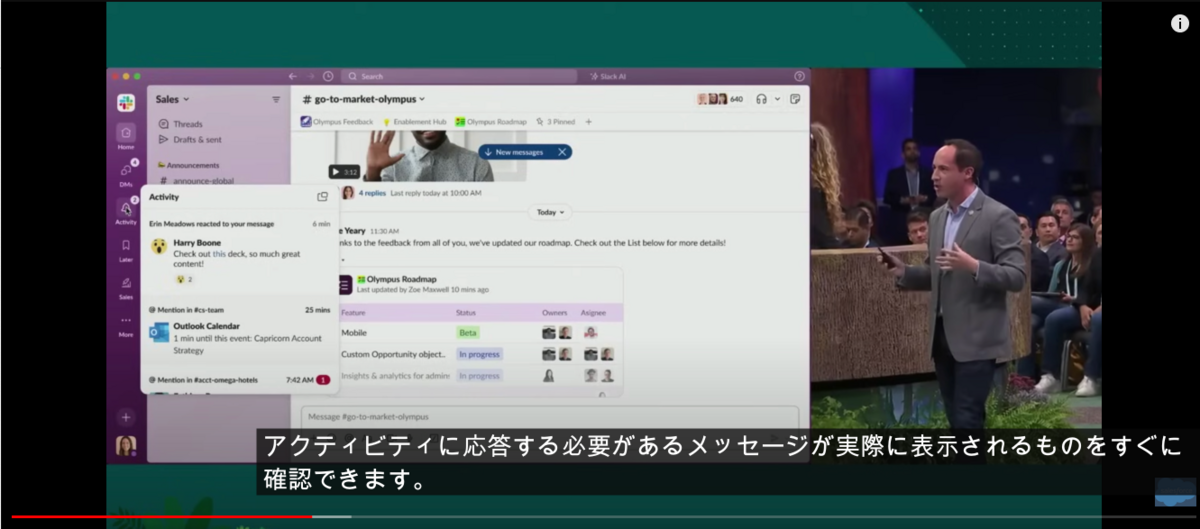
Task: Click the plus create button in sidebar
Action: 126,416
